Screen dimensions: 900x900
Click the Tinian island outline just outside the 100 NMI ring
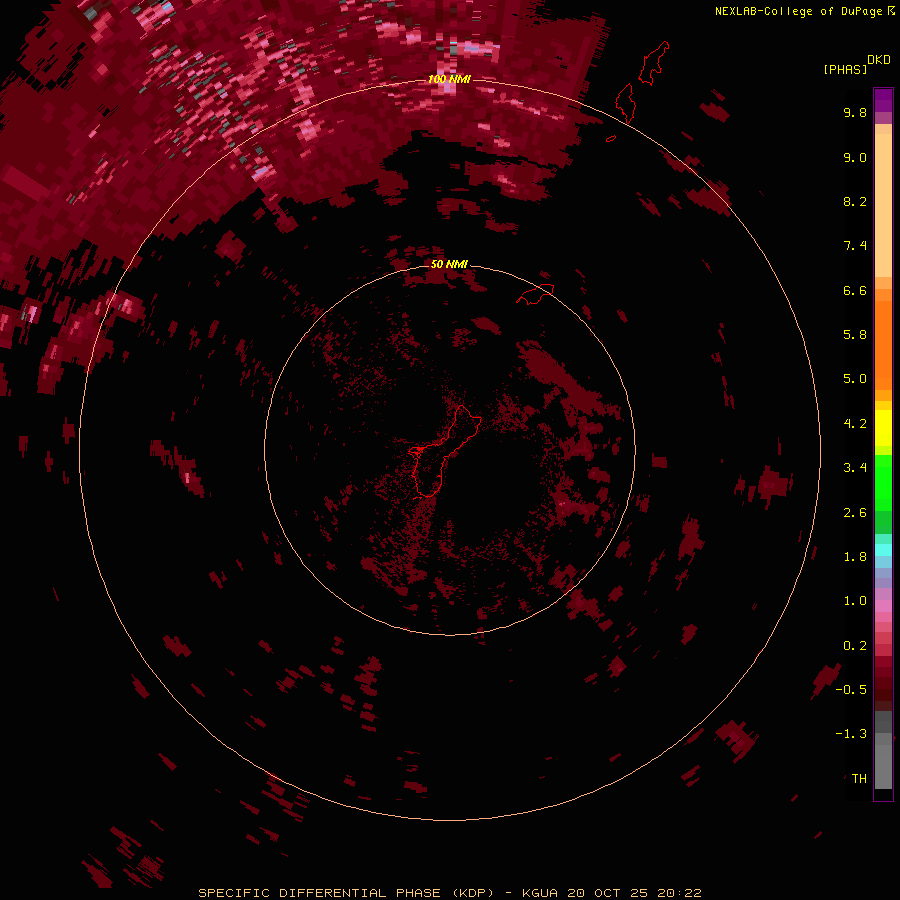(x=625, y=103)
